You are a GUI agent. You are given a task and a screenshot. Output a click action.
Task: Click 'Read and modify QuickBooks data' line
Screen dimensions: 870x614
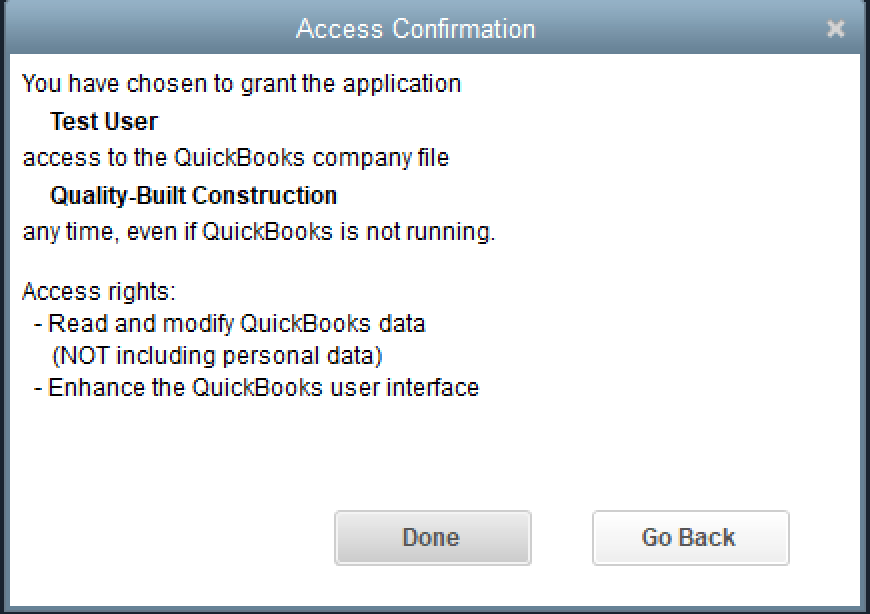point(236,324)
